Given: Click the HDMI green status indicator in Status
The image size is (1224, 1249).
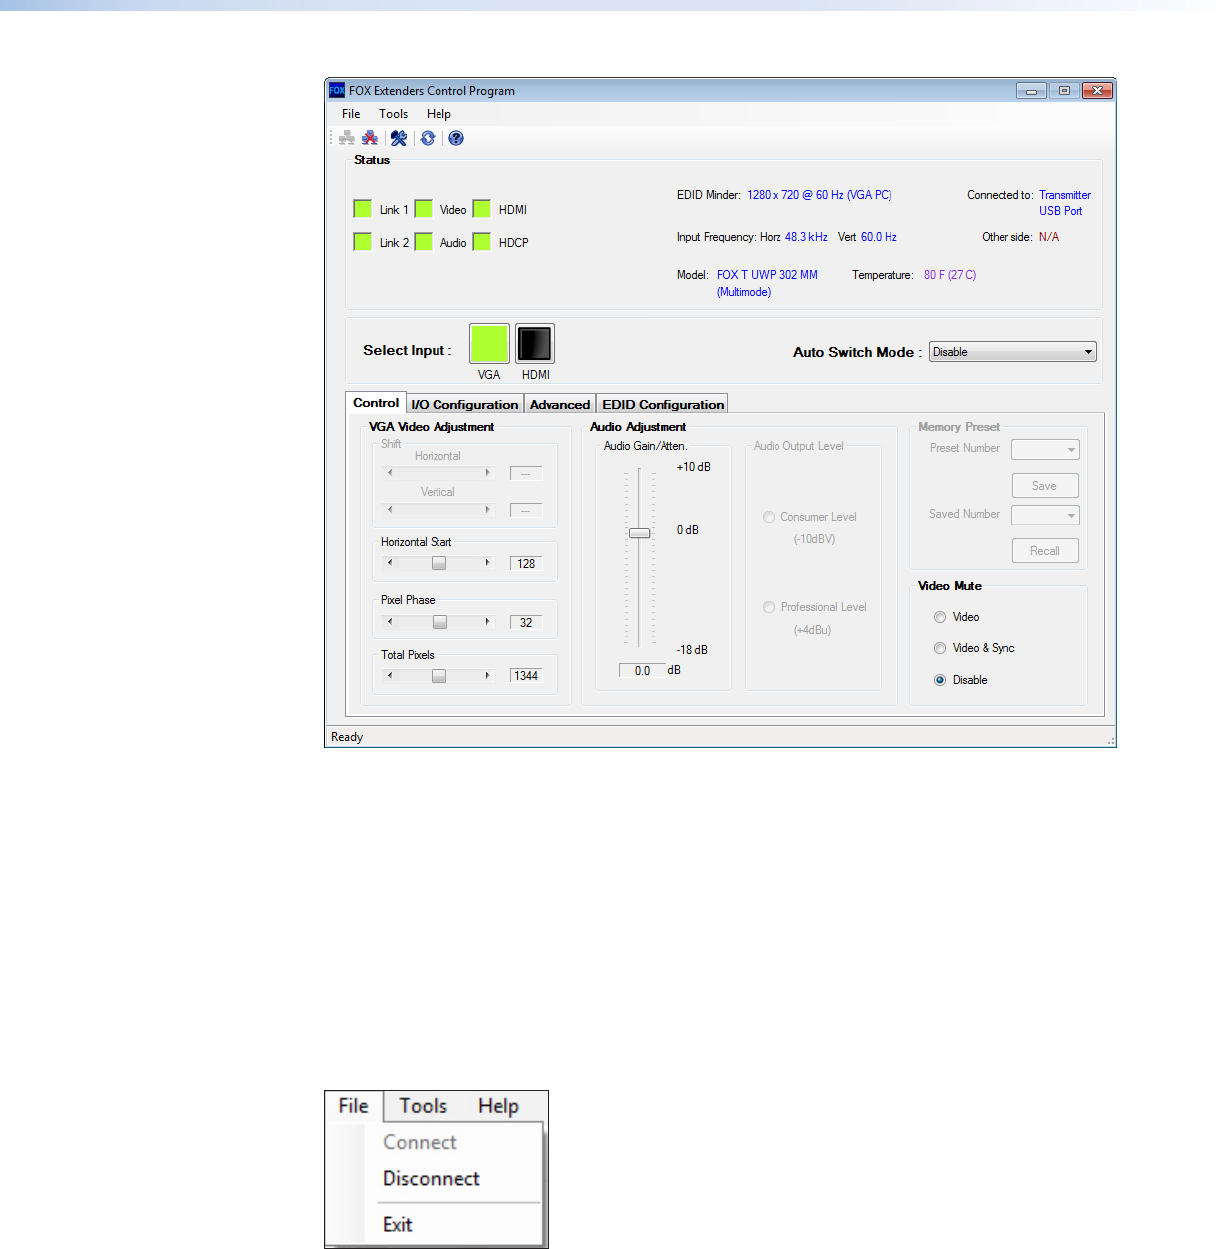Looking at the screenshot, I should pos(482,209).
